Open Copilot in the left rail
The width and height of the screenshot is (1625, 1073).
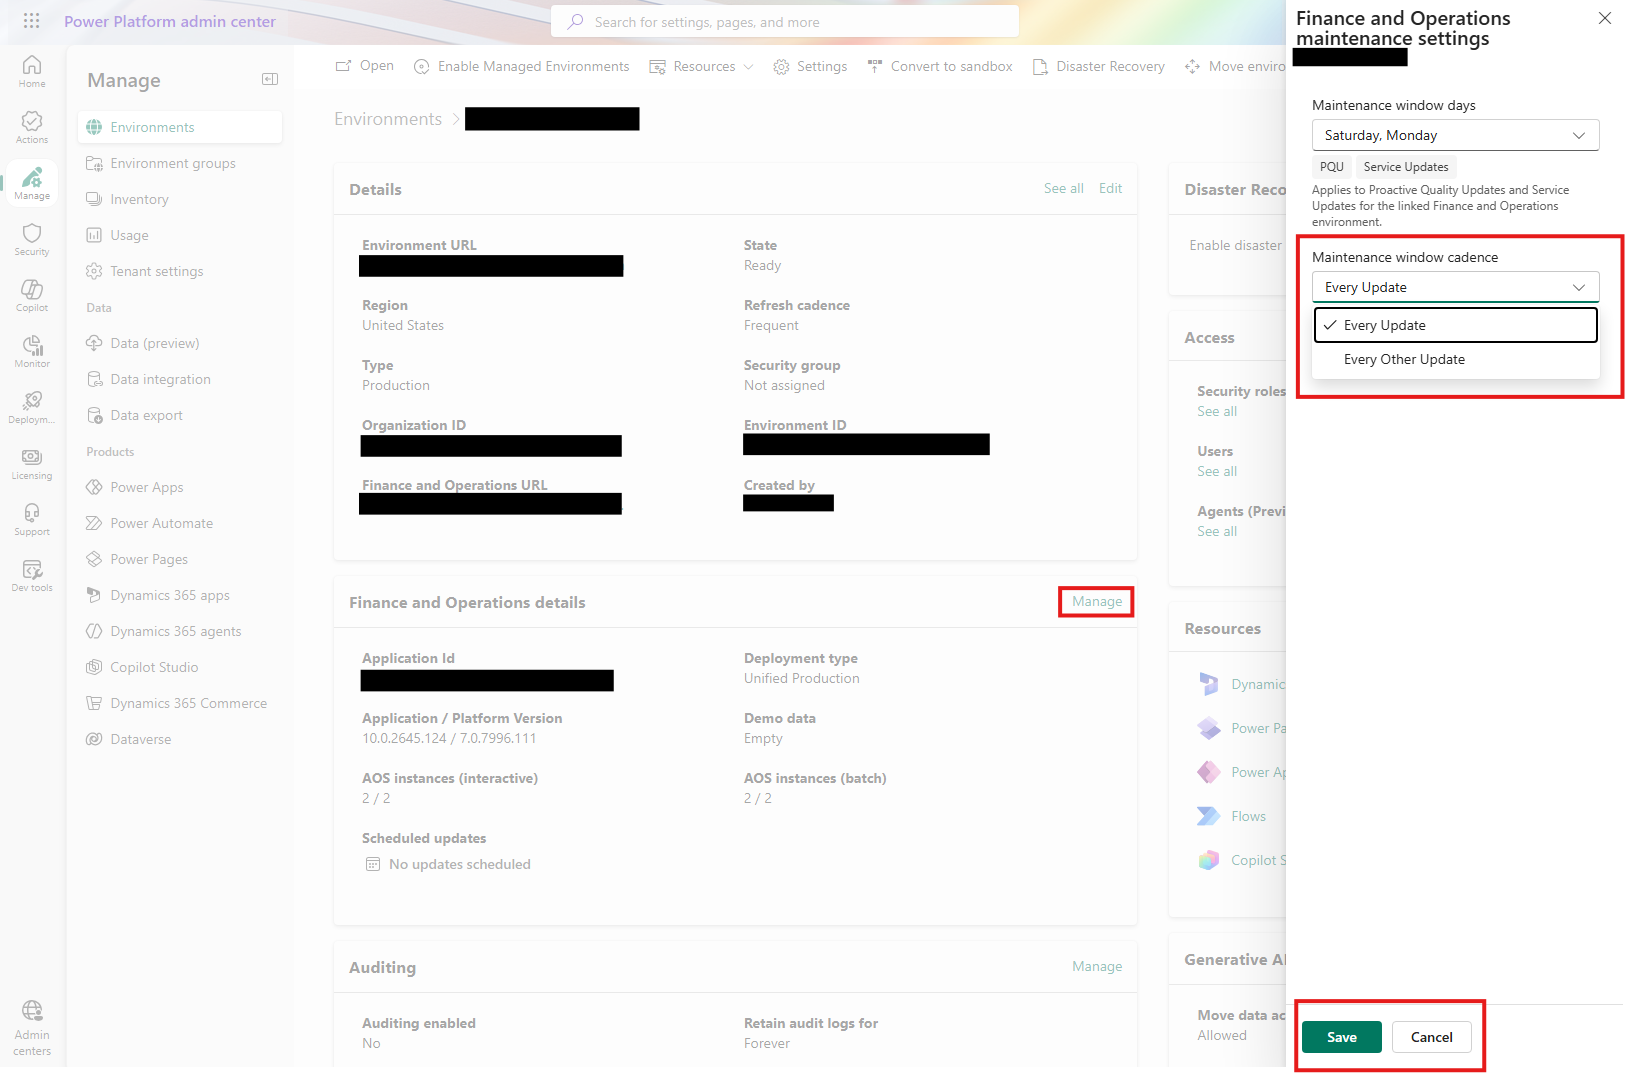tap(32, 295)
